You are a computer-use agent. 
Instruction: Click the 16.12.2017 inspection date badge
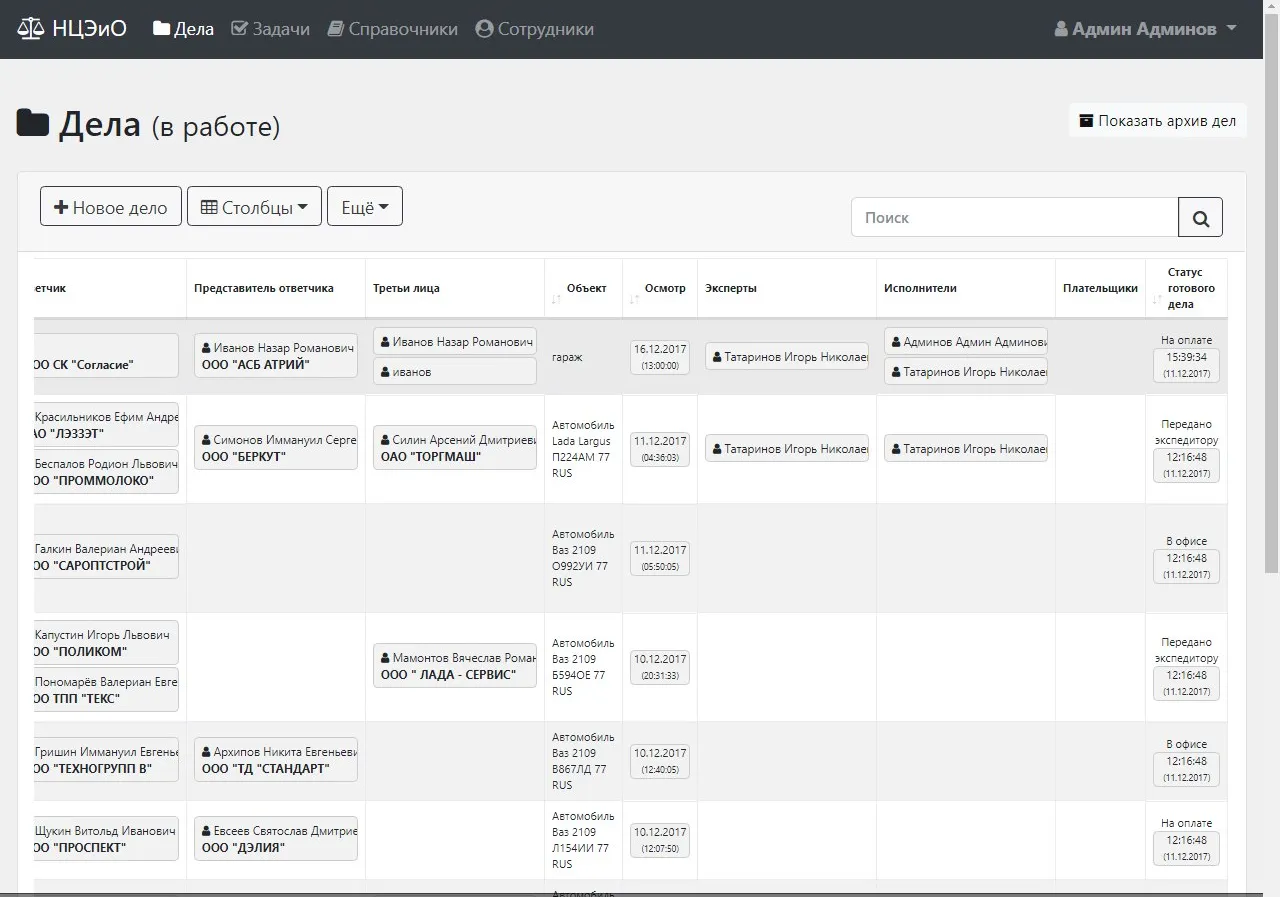659,357
